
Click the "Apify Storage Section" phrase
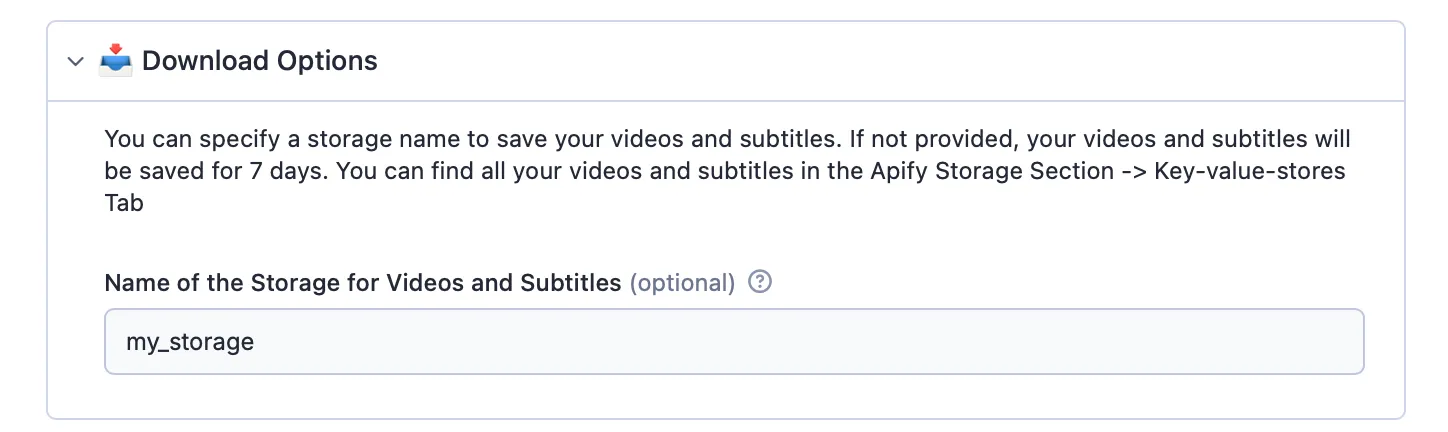(x=1000, y=171)
